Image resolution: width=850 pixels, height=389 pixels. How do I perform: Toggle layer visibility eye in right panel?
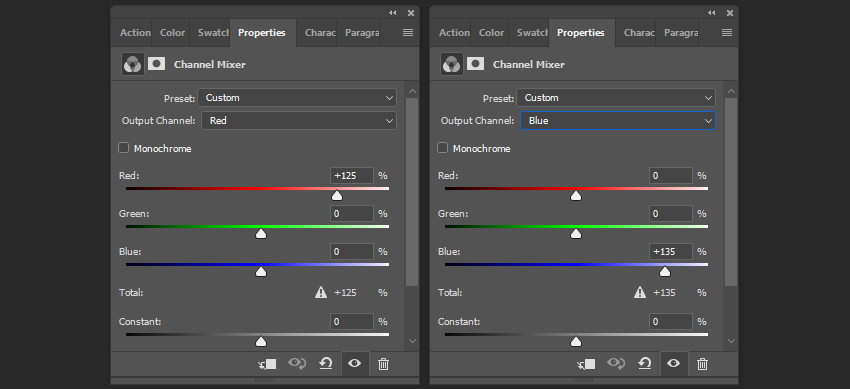[673, 364]
